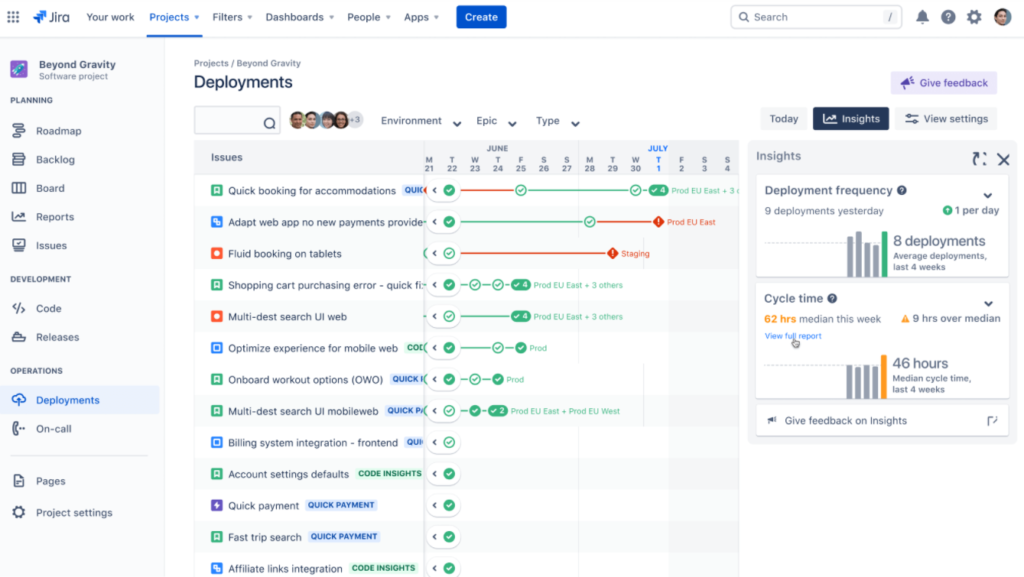The image size is (1024, 577).
Task: Click the notifications bell icon
Action: point(922,16)
